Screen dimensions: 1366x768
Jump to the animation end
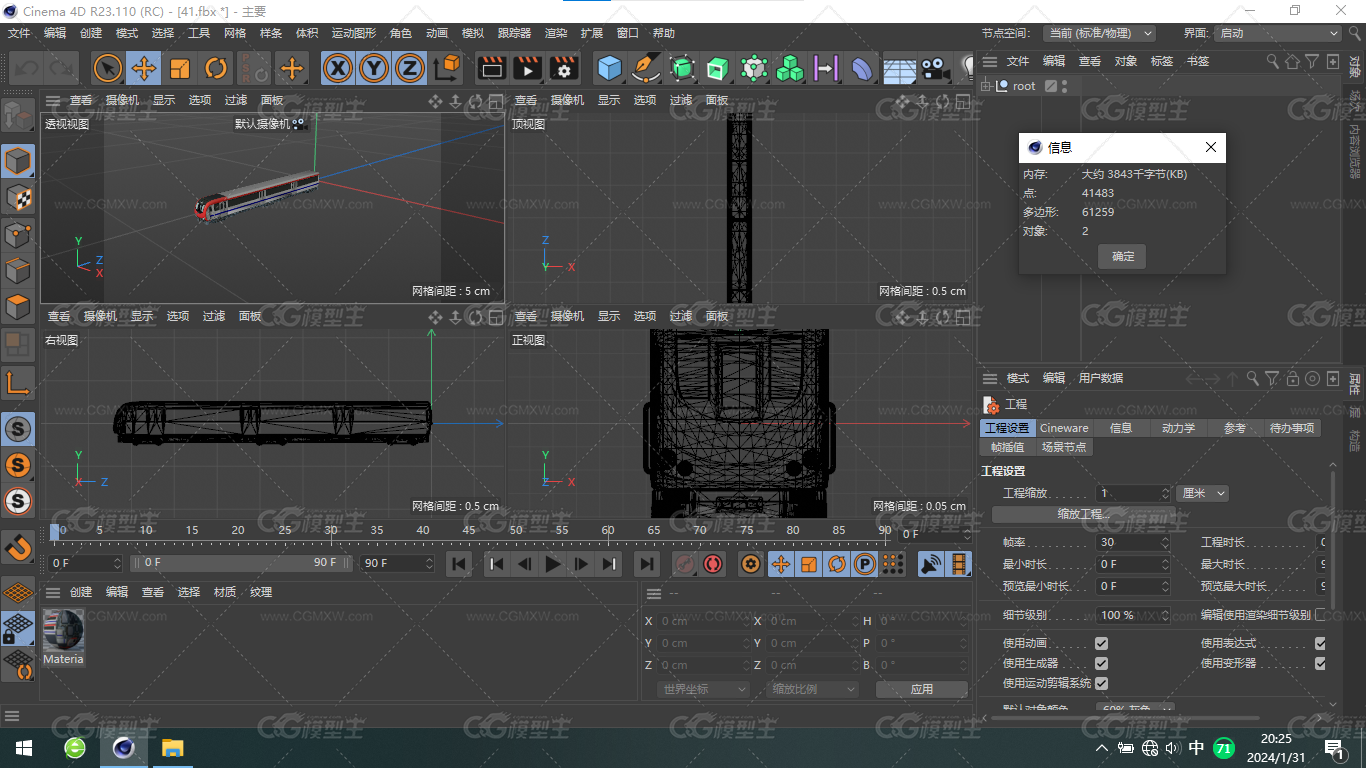click(x=647, y=564)
